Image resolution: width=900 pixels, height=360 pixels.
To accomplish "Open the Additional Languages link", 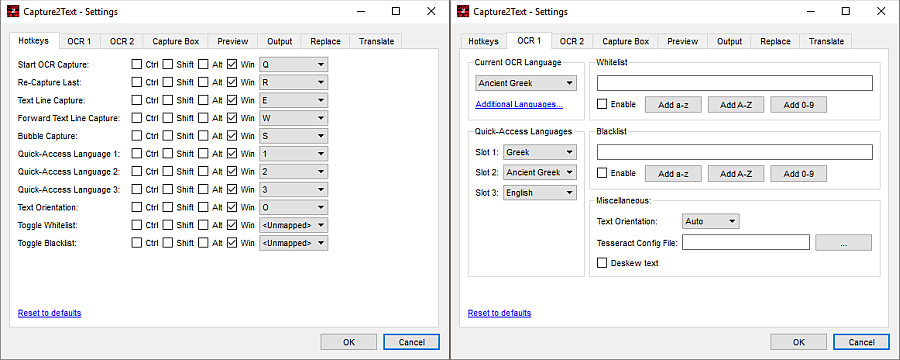I will click(x=519, y=104).
